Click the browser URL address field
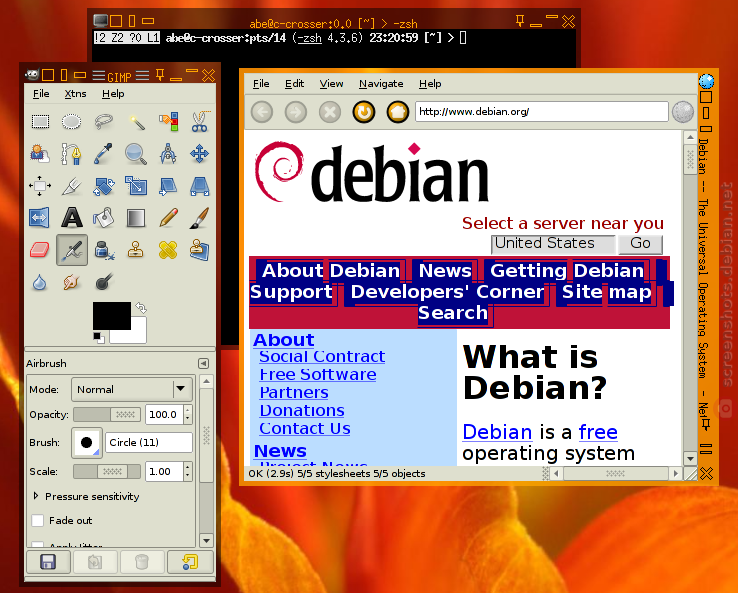 click(542, 112)
